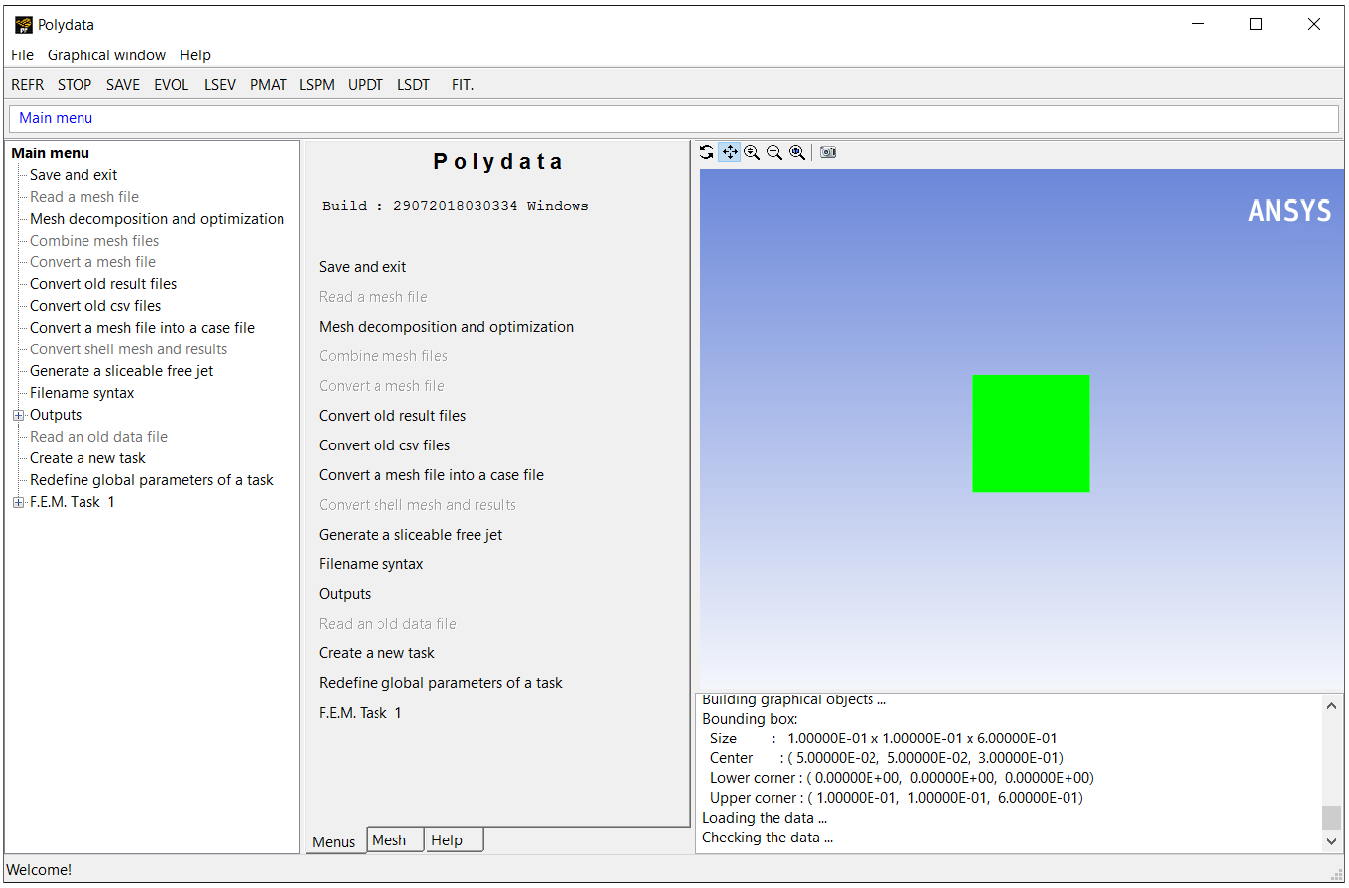Click the log panel scrollbar thumb

point(1331,818)
